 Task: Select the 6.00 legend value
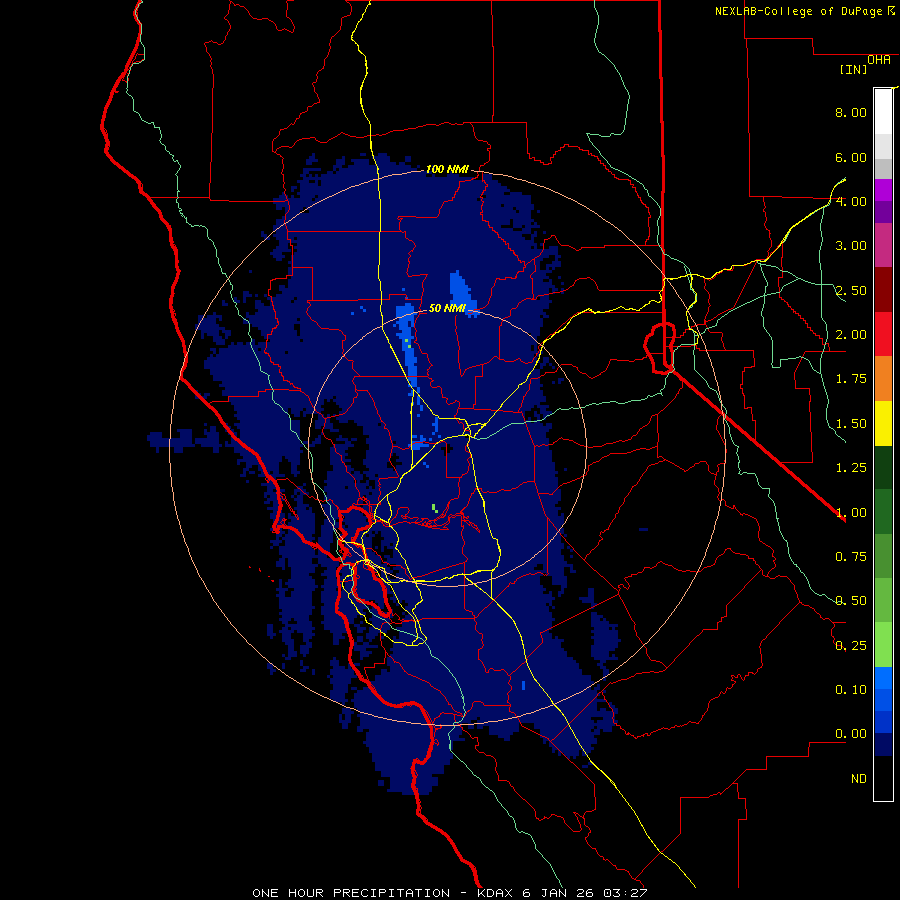pyautogui.click(x=851, y=157)
